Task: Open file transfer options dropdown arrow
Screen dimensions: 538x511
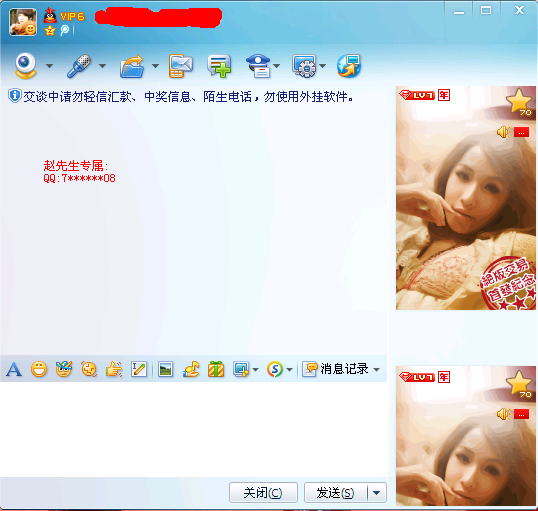Action: tap(155, 66)
